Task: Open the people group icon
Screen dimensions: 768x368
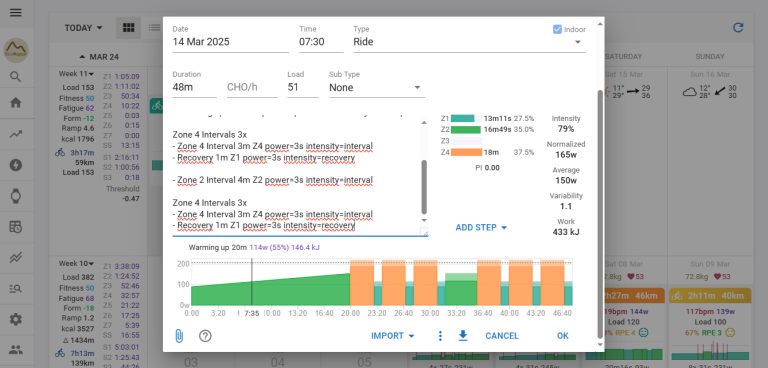Action: click(x=16, y=350)
